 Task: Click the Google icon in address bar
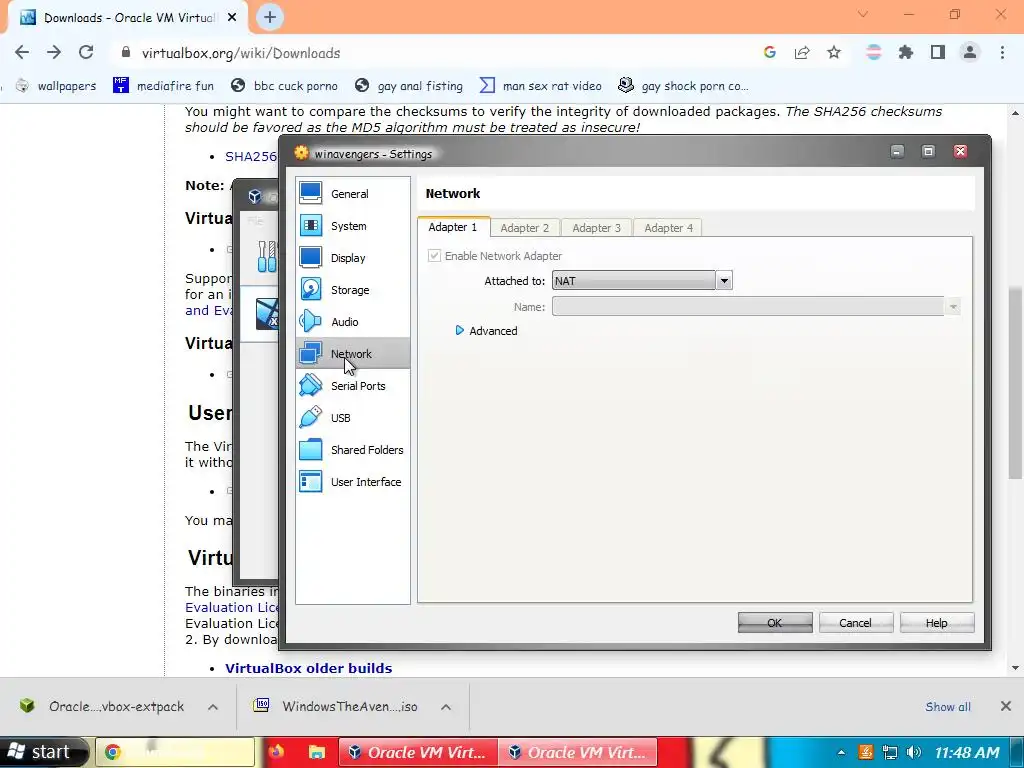coord(769,52)
